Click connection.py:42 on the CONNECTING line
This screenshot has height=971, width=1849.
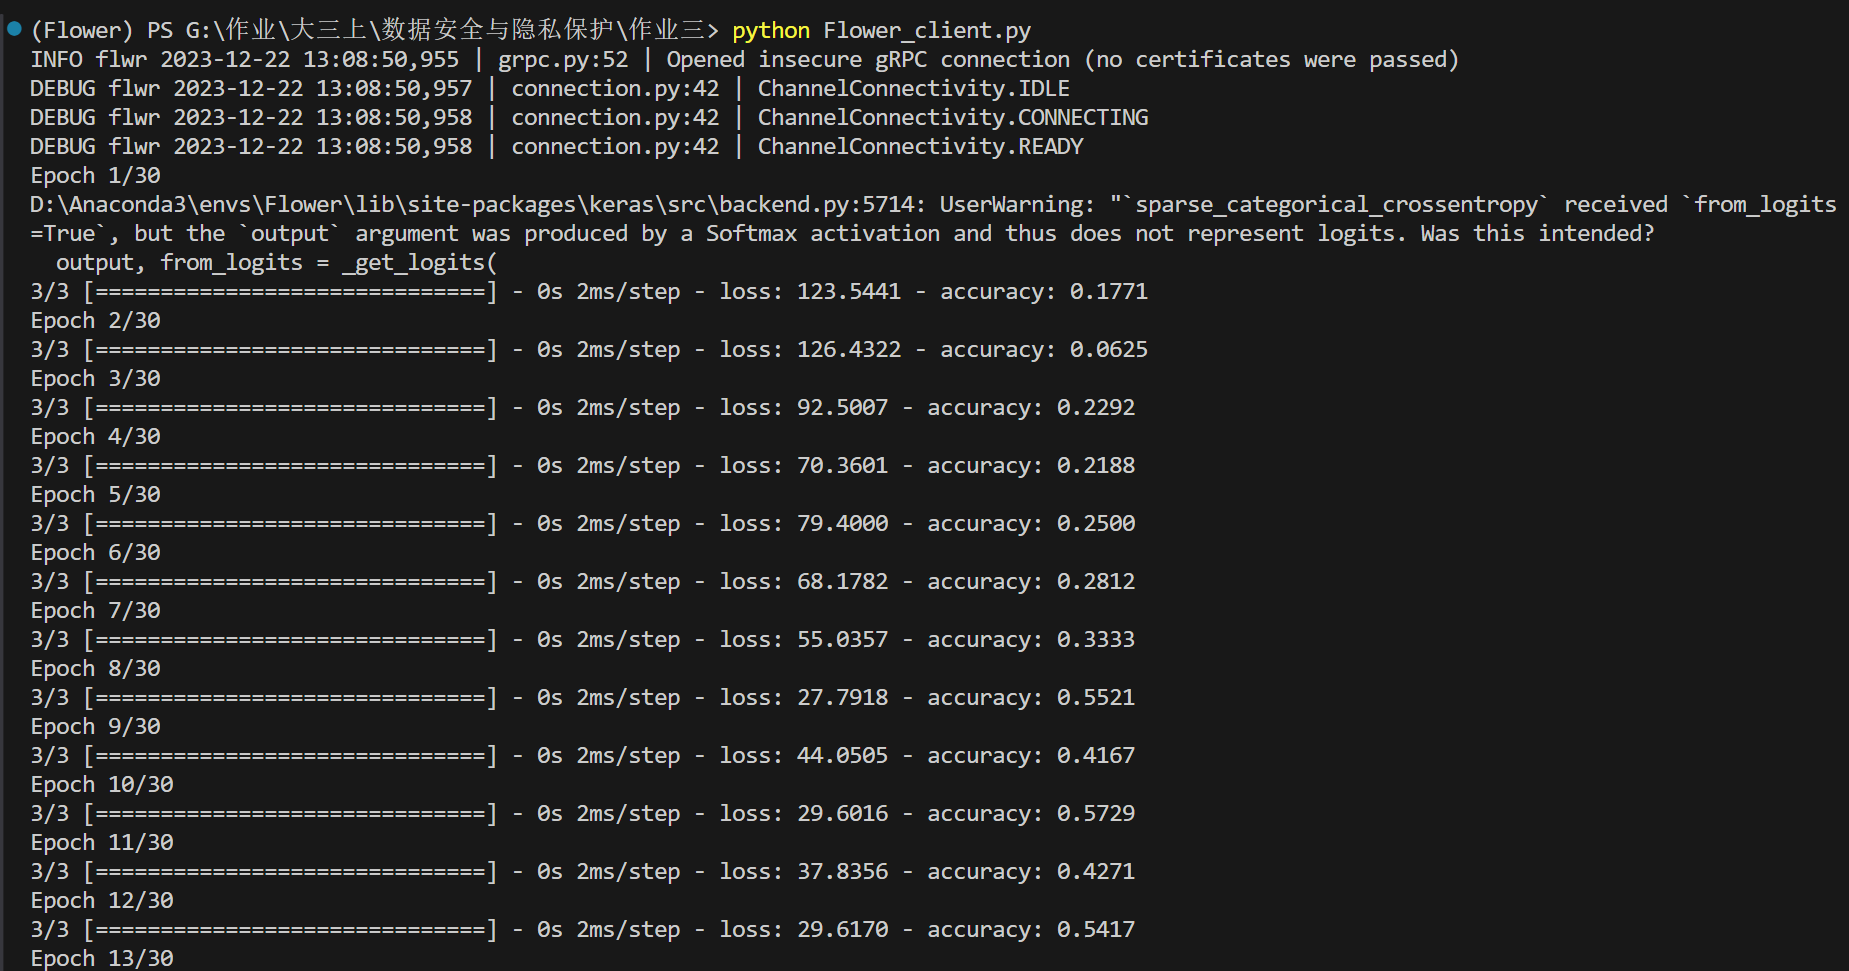[x=615, y=118]
